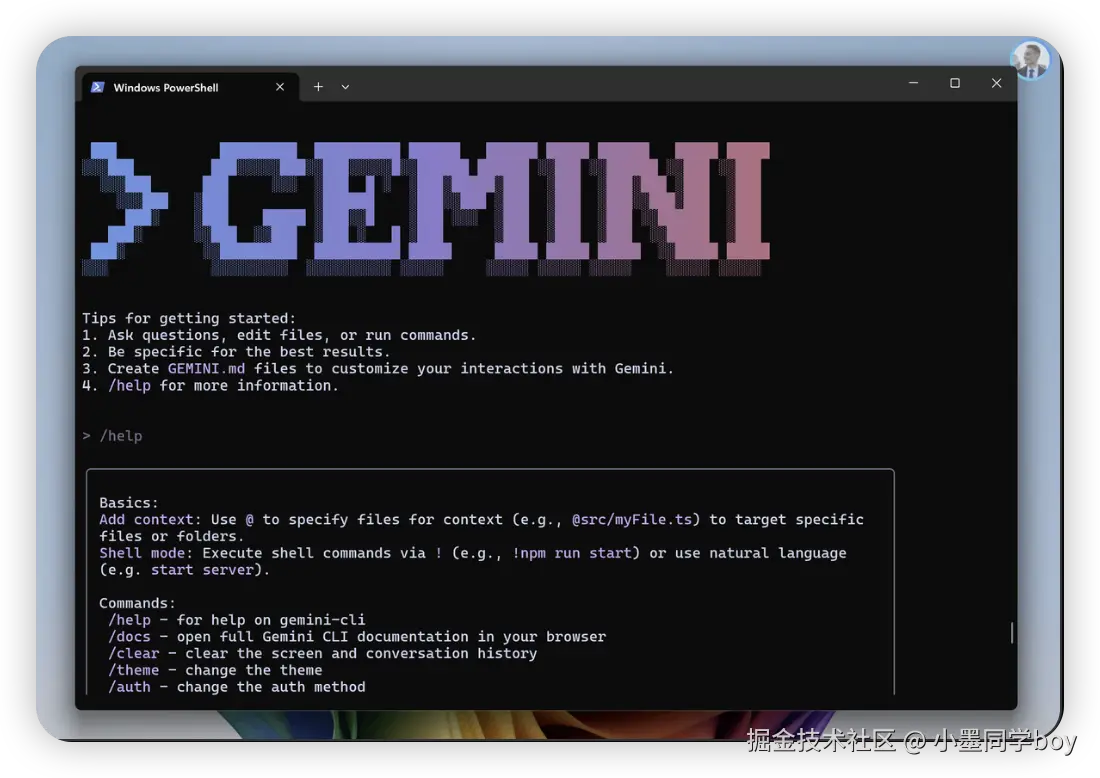Click the 'Commands:' heading
This screenshot has width=1100, height=778.
click(x=138, y=603)
